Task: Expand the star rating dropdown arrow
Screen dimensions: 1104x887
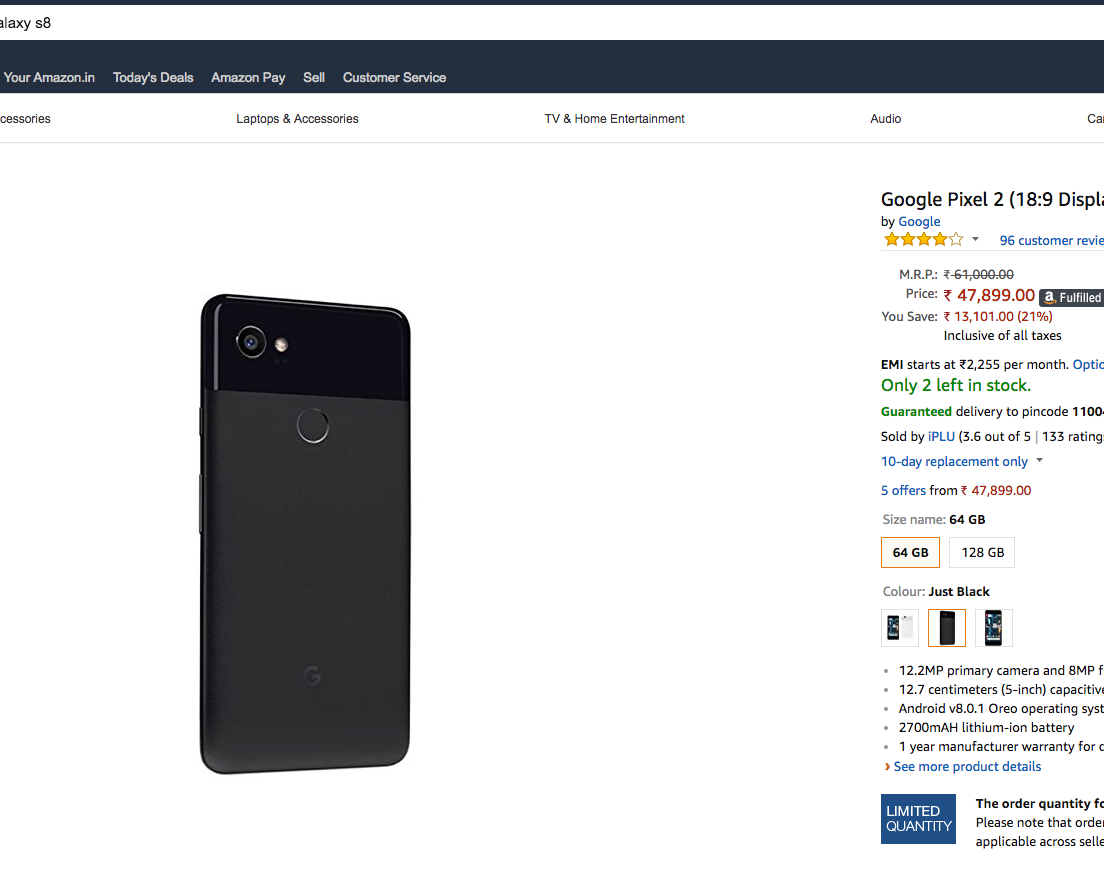Action: coord(976,240)
